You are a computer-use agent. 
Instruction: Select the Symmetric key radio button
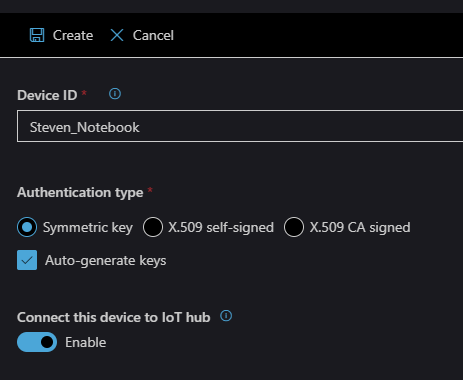tap(27, 227)
